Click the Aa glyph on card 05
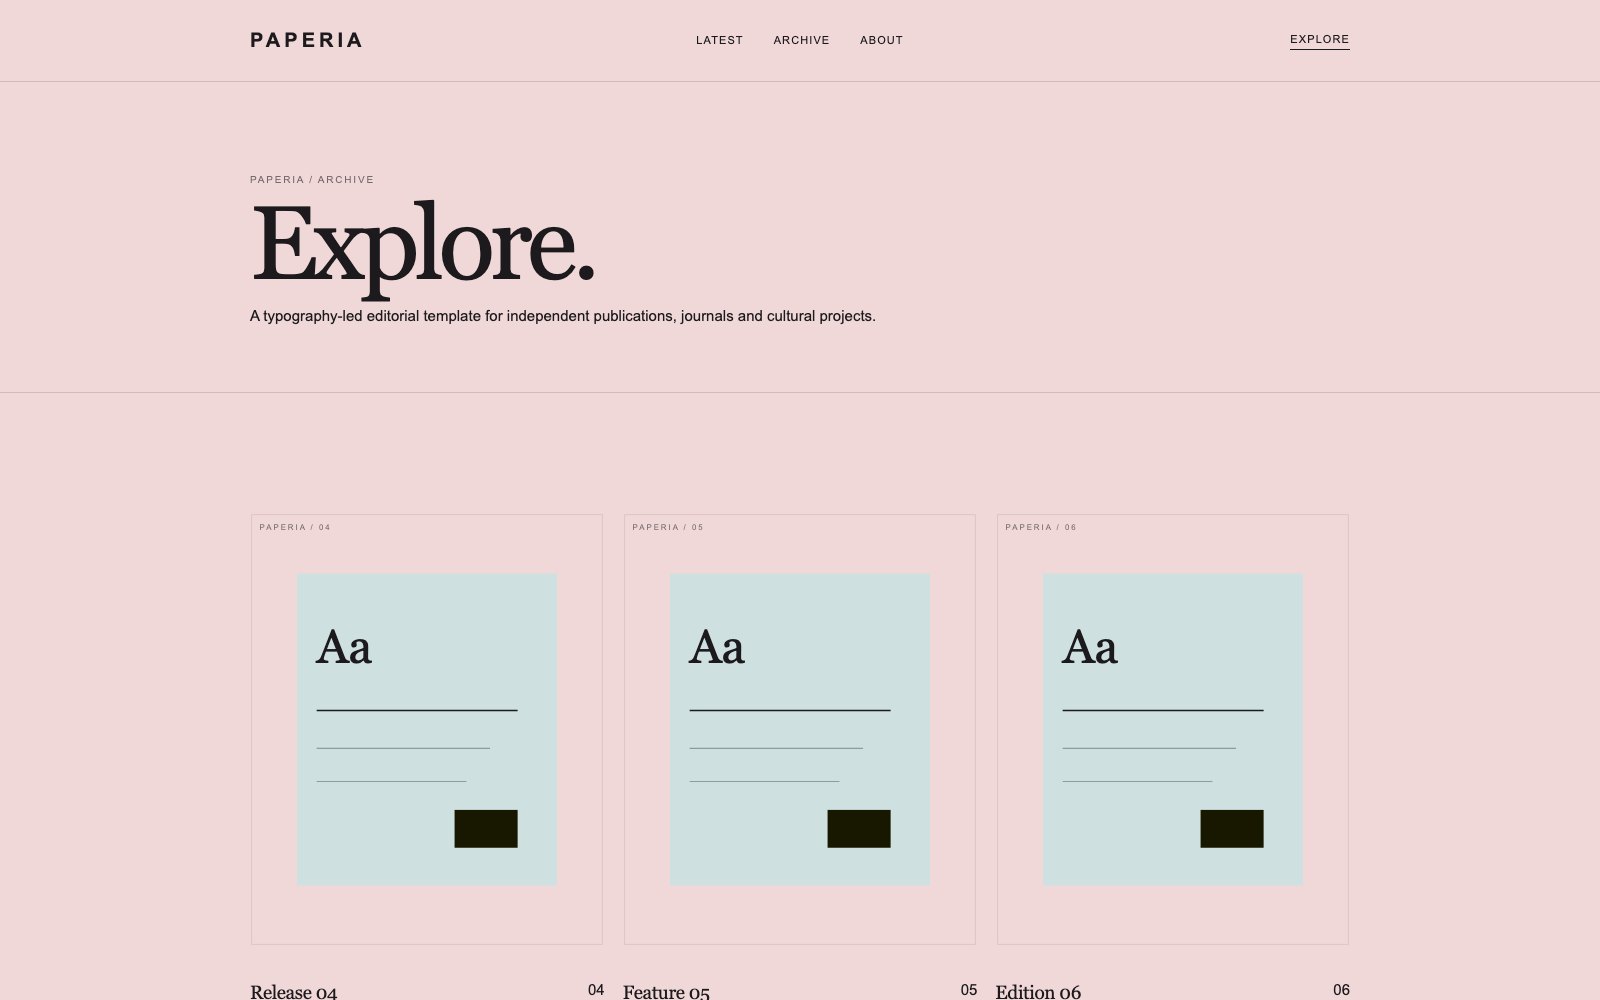The height and width of the screenshot is (1000, 1600). click(x=717, y=647)
